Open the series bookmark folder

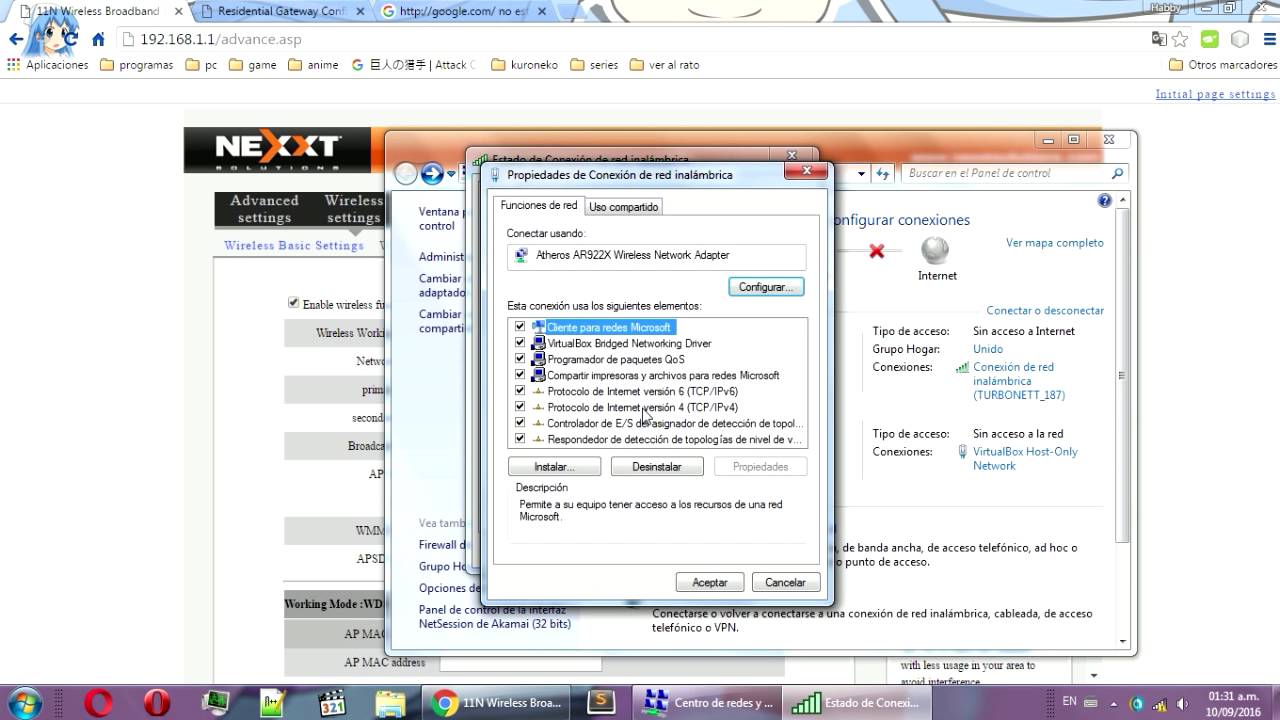[594, 65]
